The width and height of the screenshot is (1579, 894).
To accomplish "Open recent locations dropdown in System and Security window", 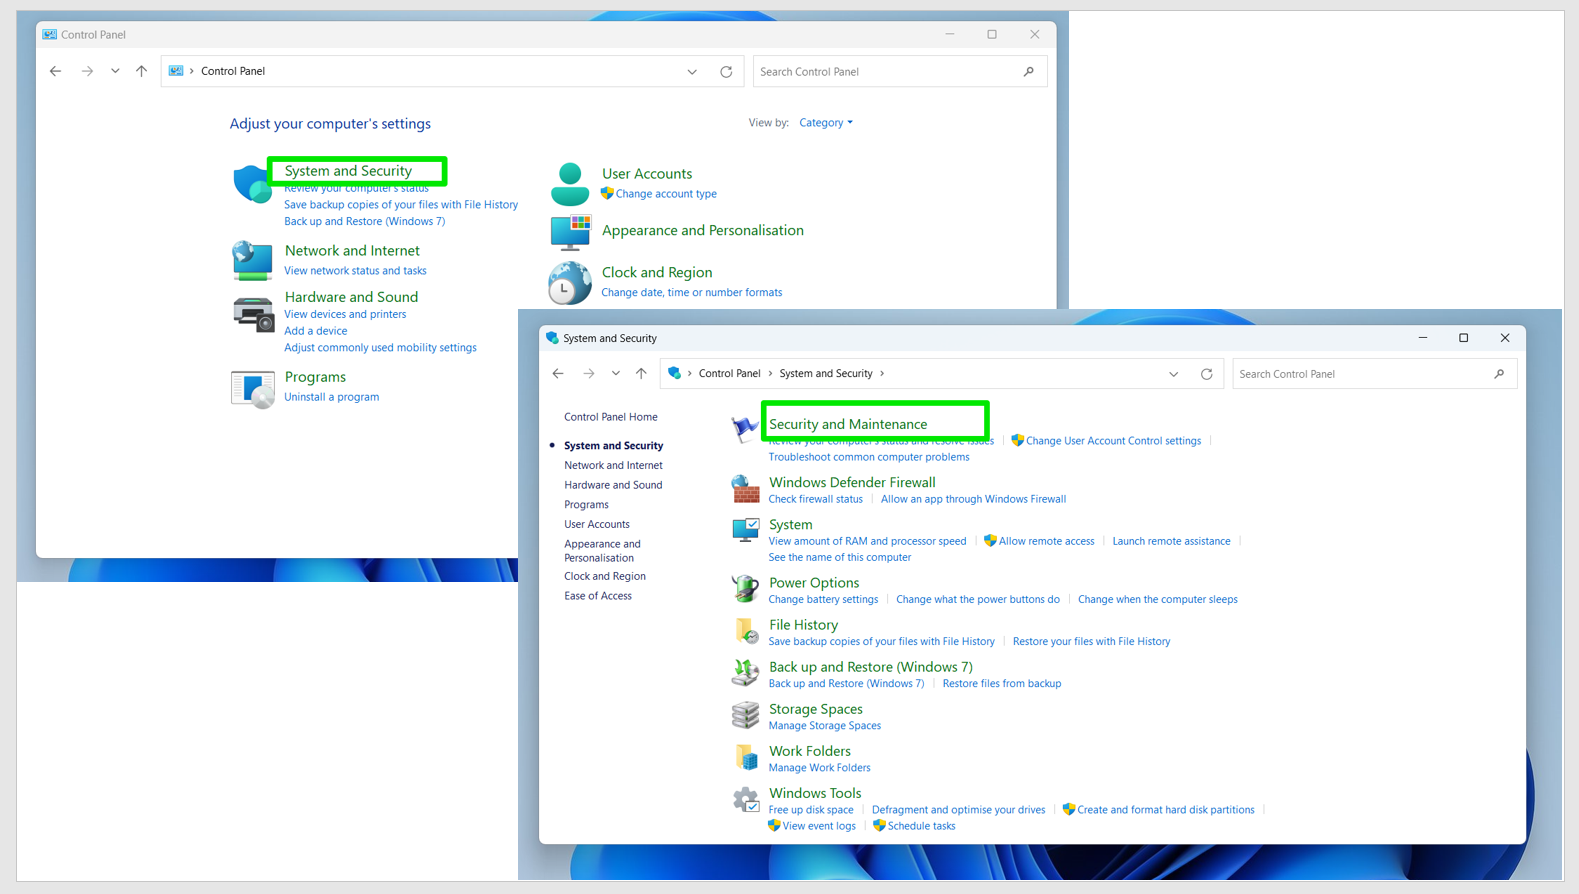I will tap(616, 374).
